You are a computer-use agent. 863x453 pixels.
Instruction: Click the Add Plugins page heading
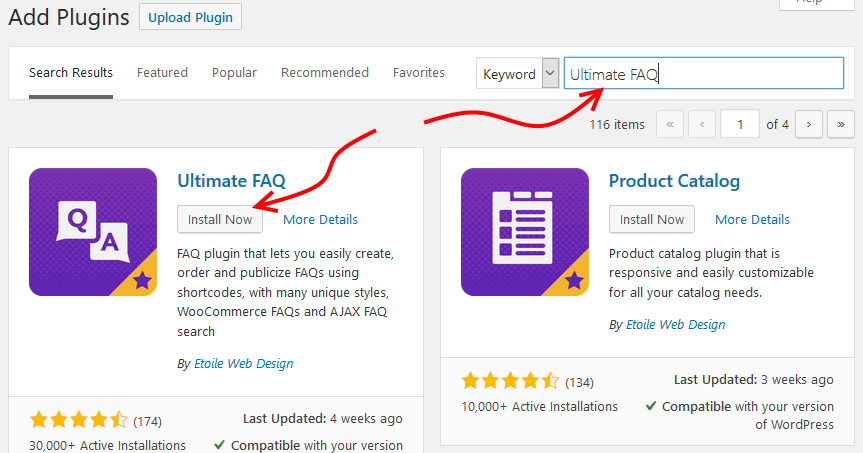[x=69, y=17]
